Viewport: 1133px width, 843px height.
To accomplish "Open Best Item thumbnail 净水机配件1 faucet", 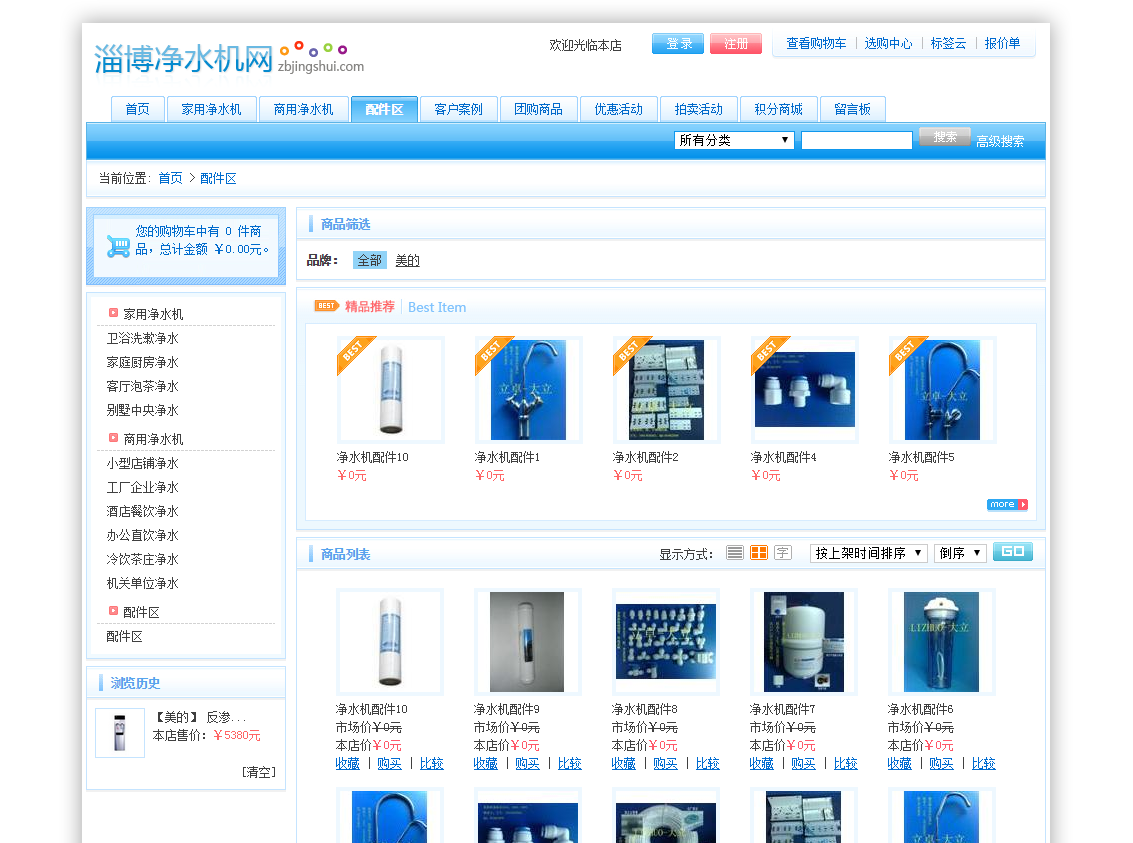I will click(528, 389).
